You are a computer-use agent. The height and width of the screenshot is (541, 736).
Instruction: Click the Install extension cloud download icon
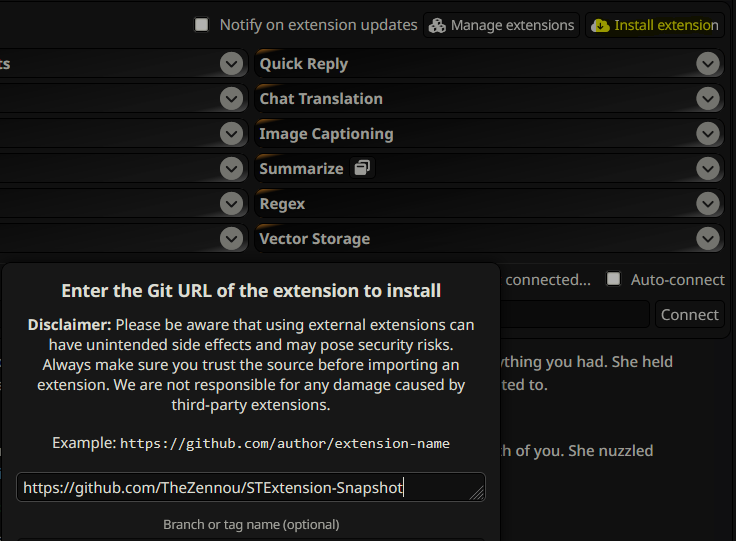(x=600, y=25)
